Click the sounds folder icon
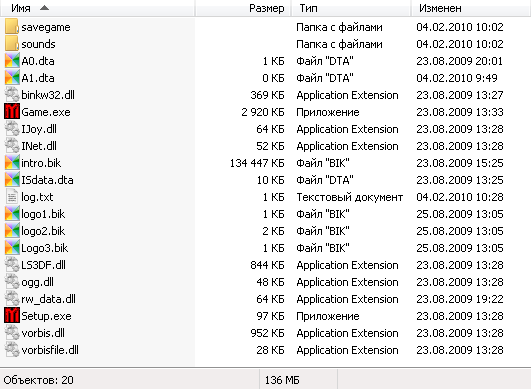531x390 pixels. [12, 44]
